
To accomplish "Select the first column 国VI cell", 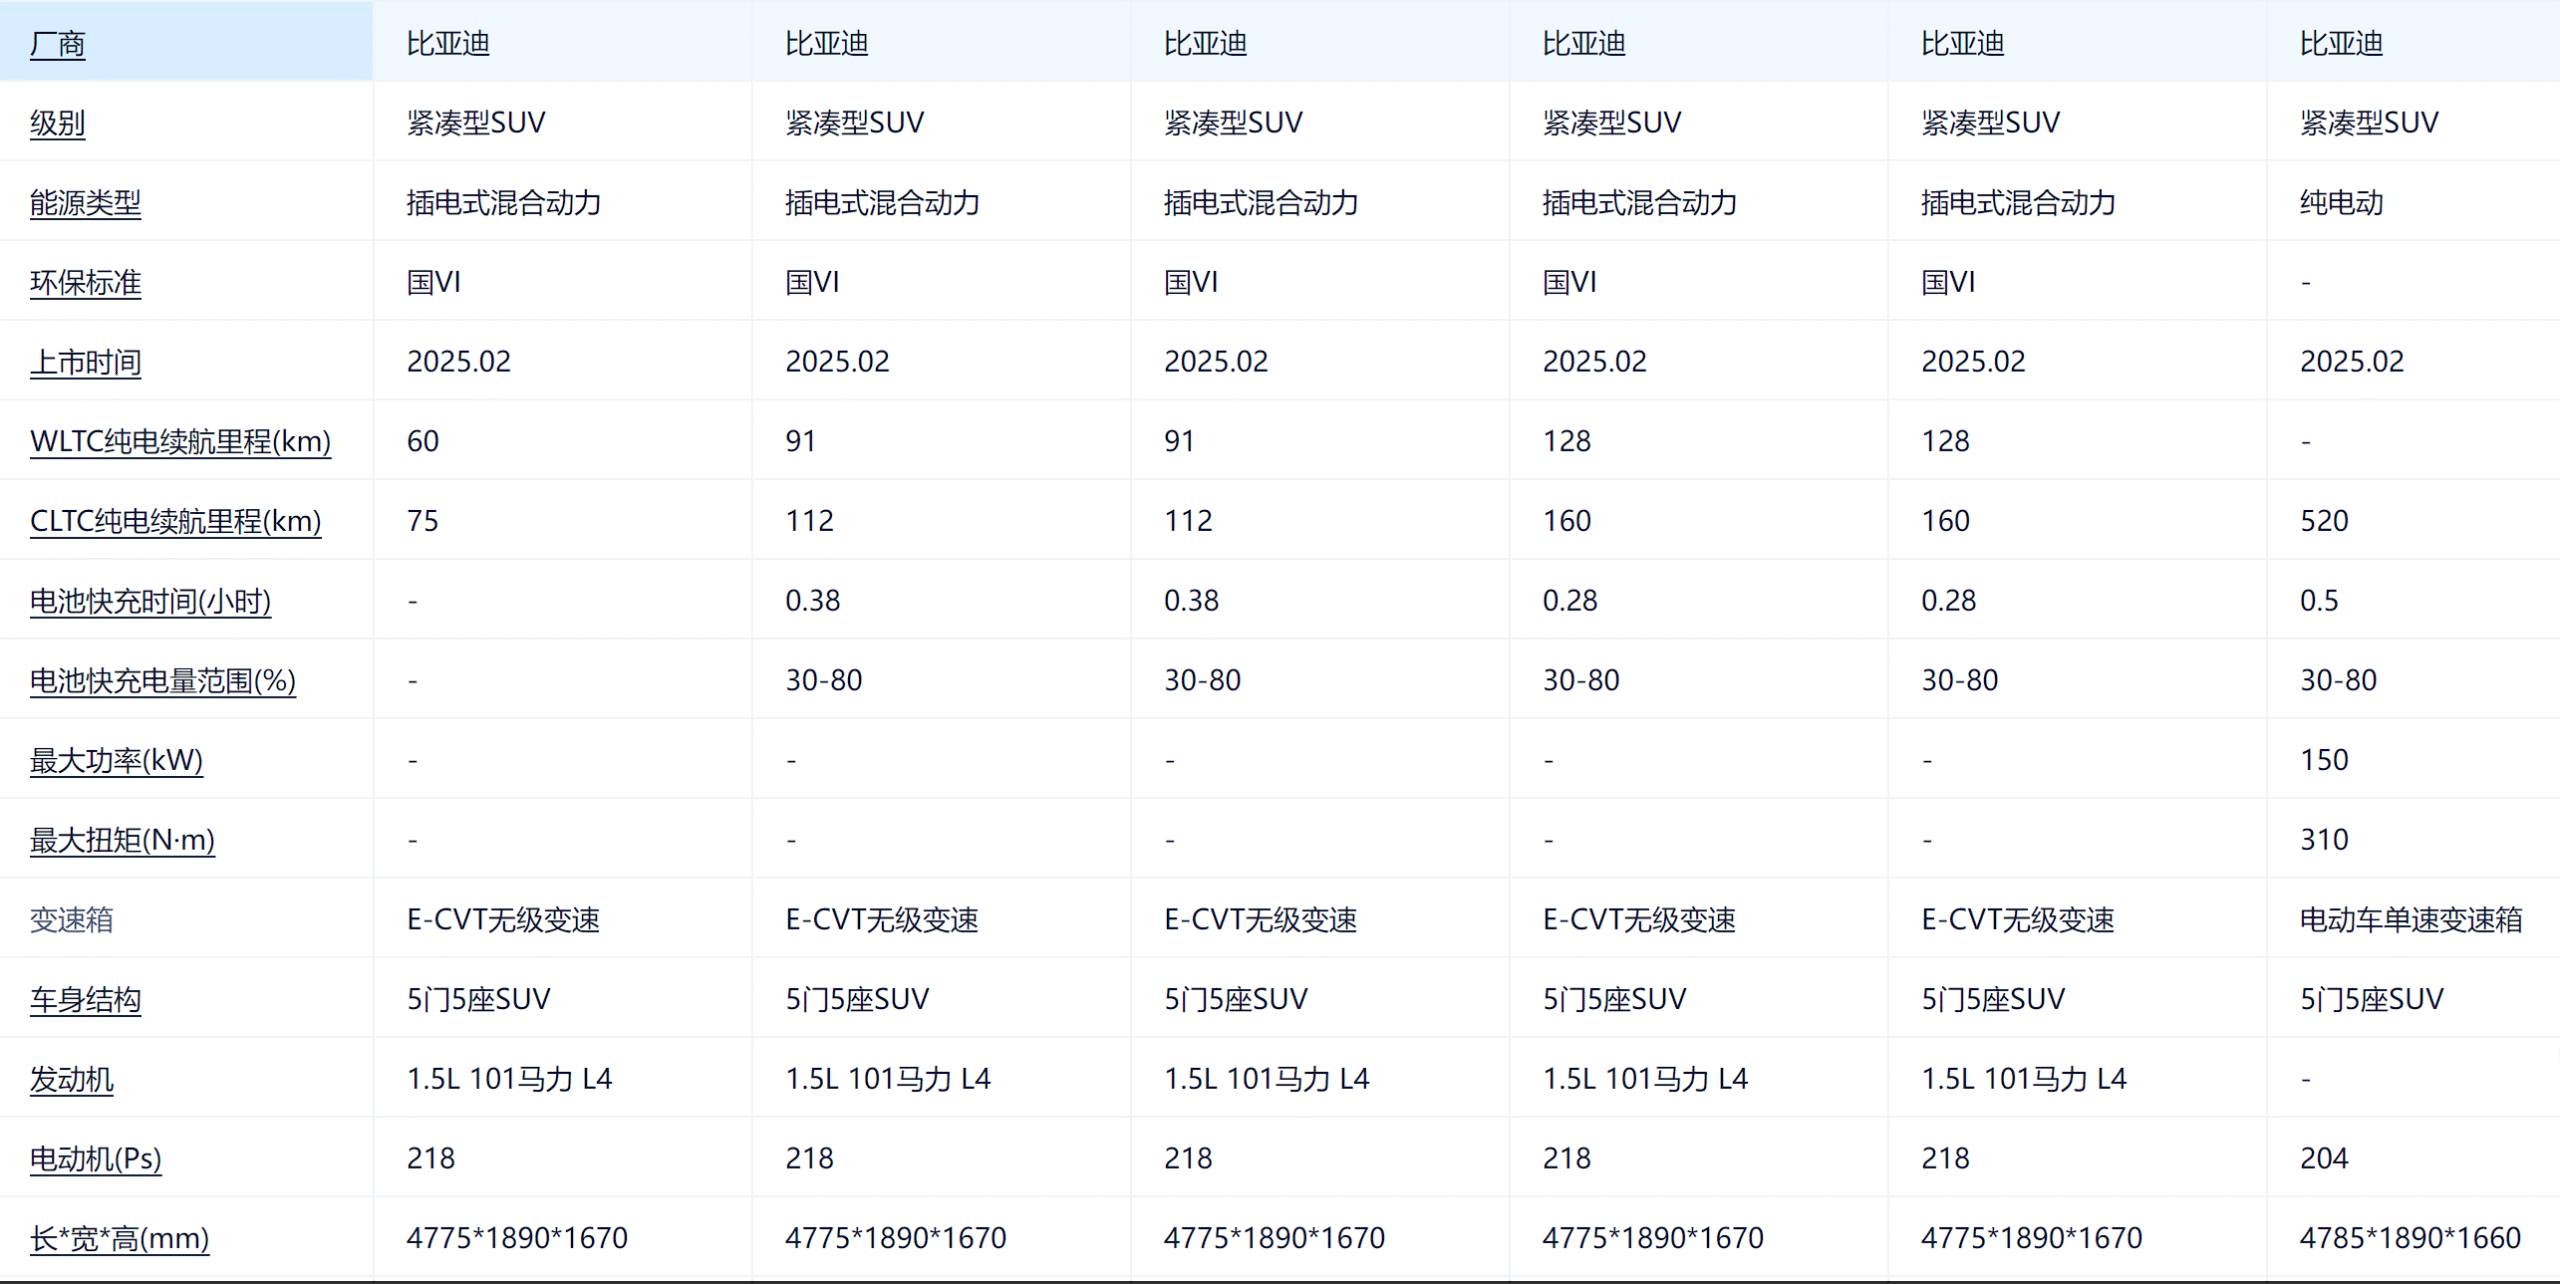I will [434, 283].
